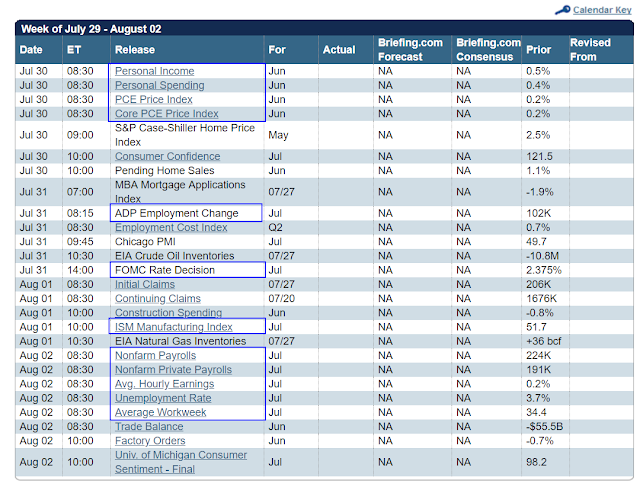This screenshot has width=640, height=490.
Task: Open the Avg. Hourly Earnings link
Action: [164, 384]
